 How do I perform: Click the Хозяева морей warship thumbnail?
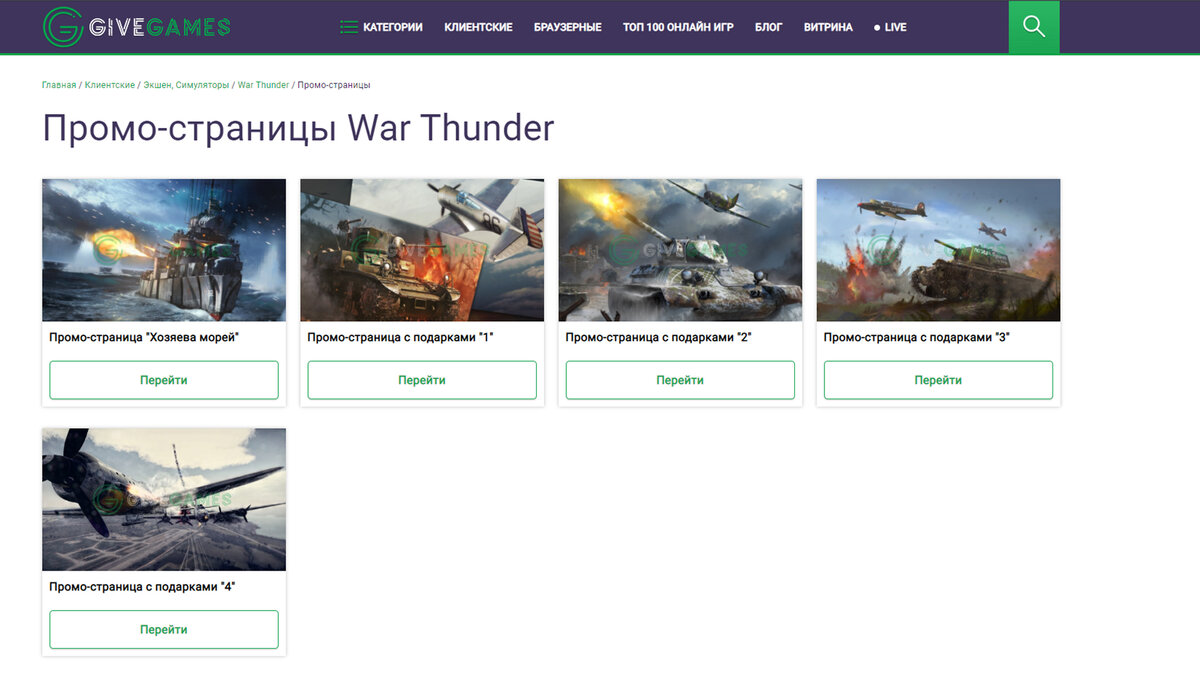click(164, 250)
